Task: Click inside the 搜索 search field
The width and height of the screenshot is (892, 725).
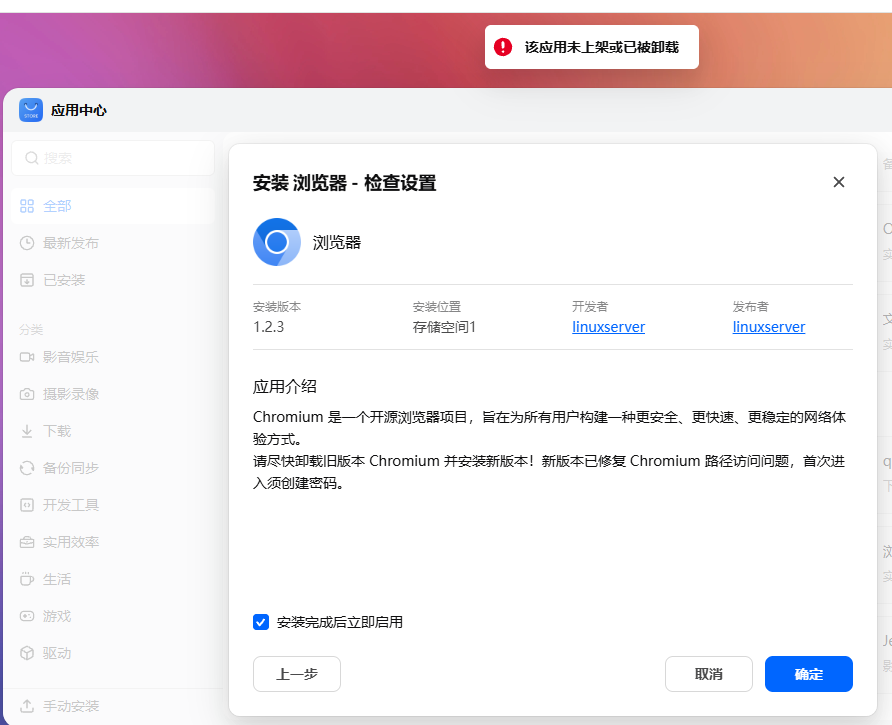Action: pyautogui.click(x=120, y=158)
